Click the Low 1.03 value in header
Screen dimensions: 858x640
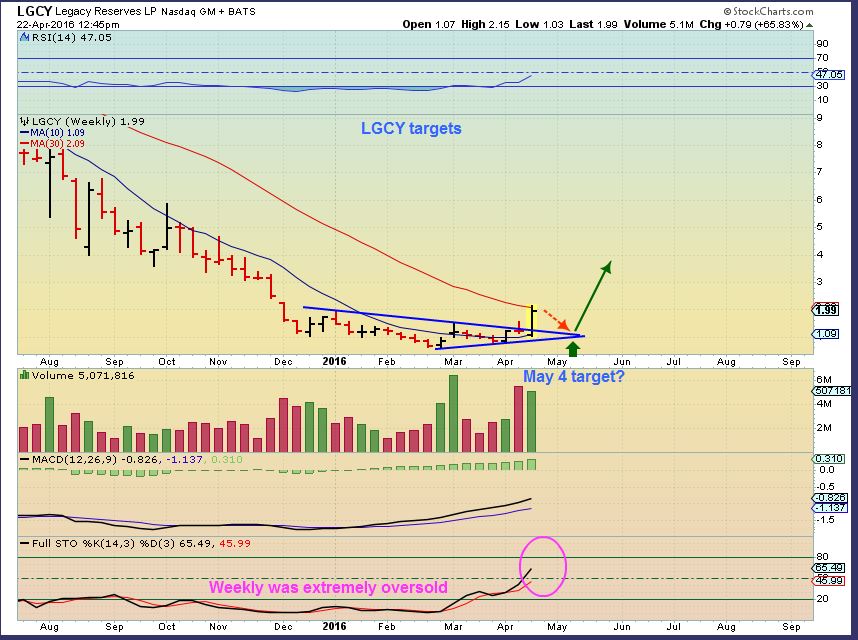539,25
